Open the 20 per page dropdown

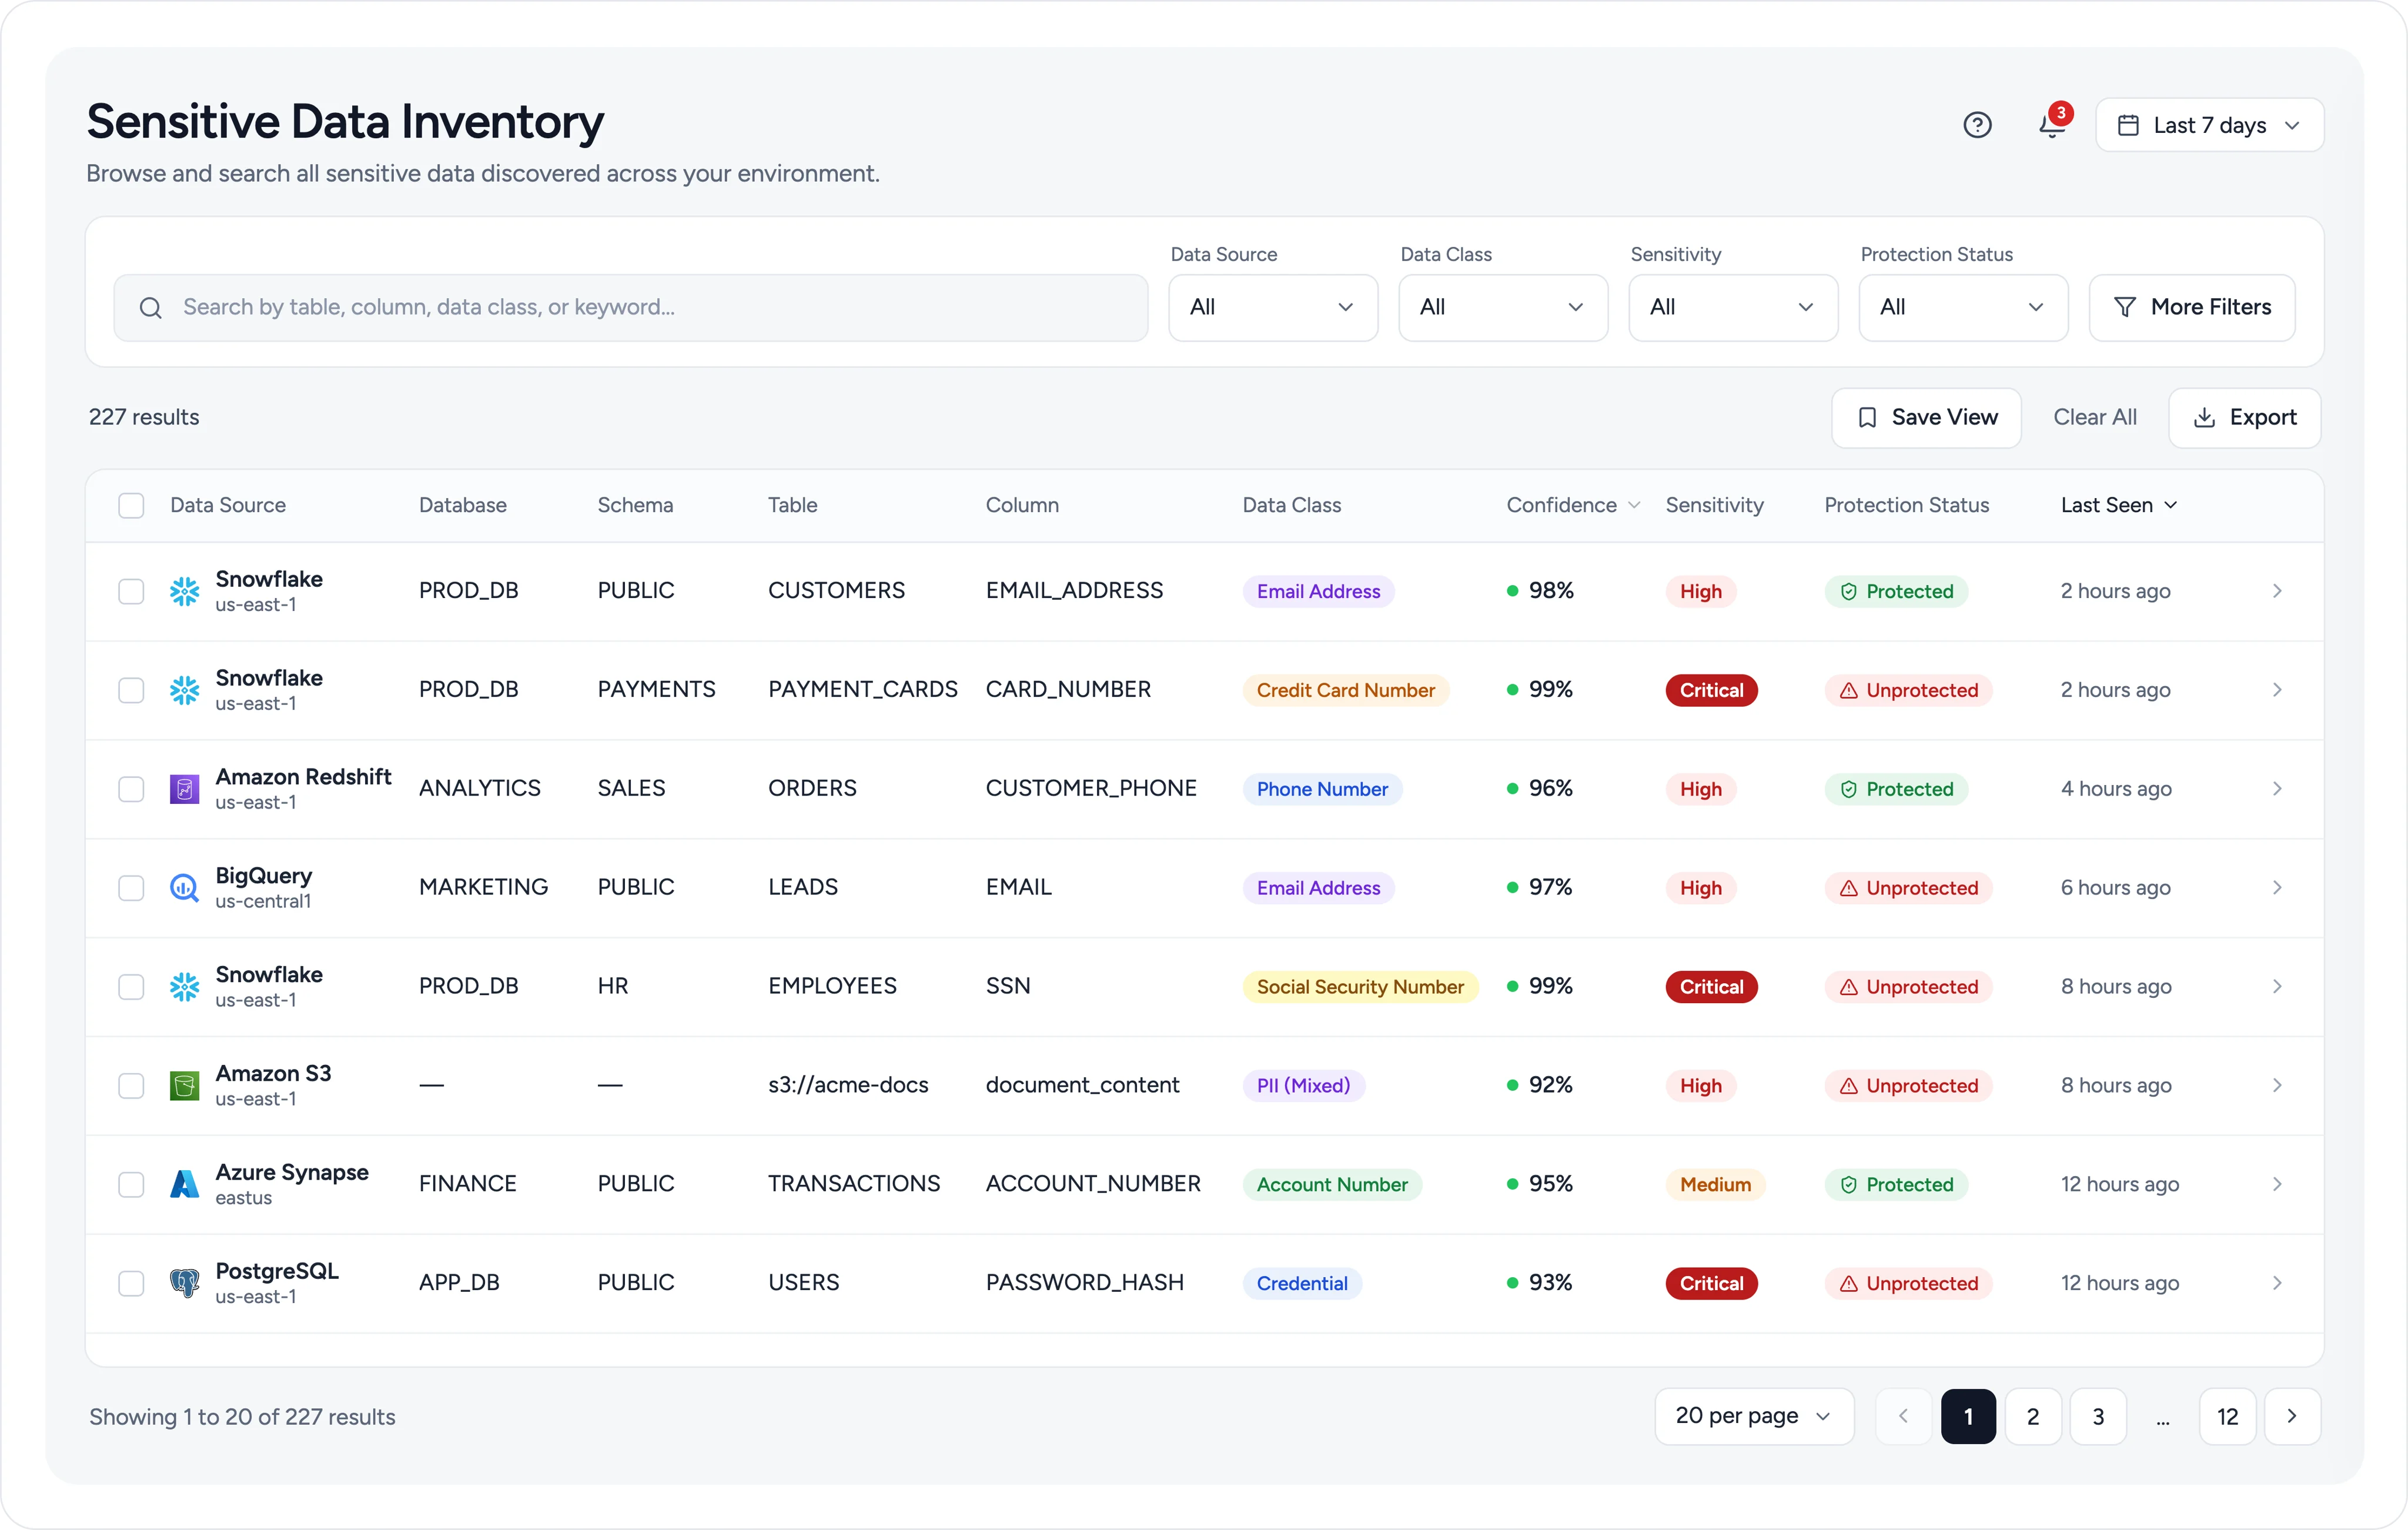point(1754,1416)
